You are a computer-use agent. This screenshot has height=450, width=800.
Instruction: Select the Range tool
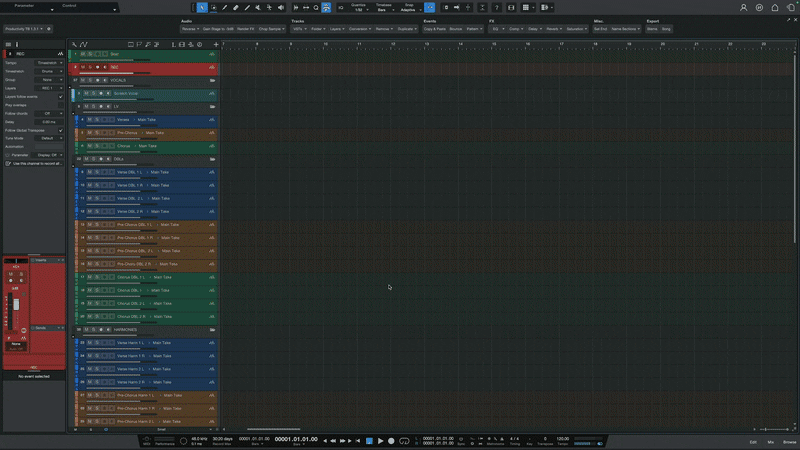[213, 7]
